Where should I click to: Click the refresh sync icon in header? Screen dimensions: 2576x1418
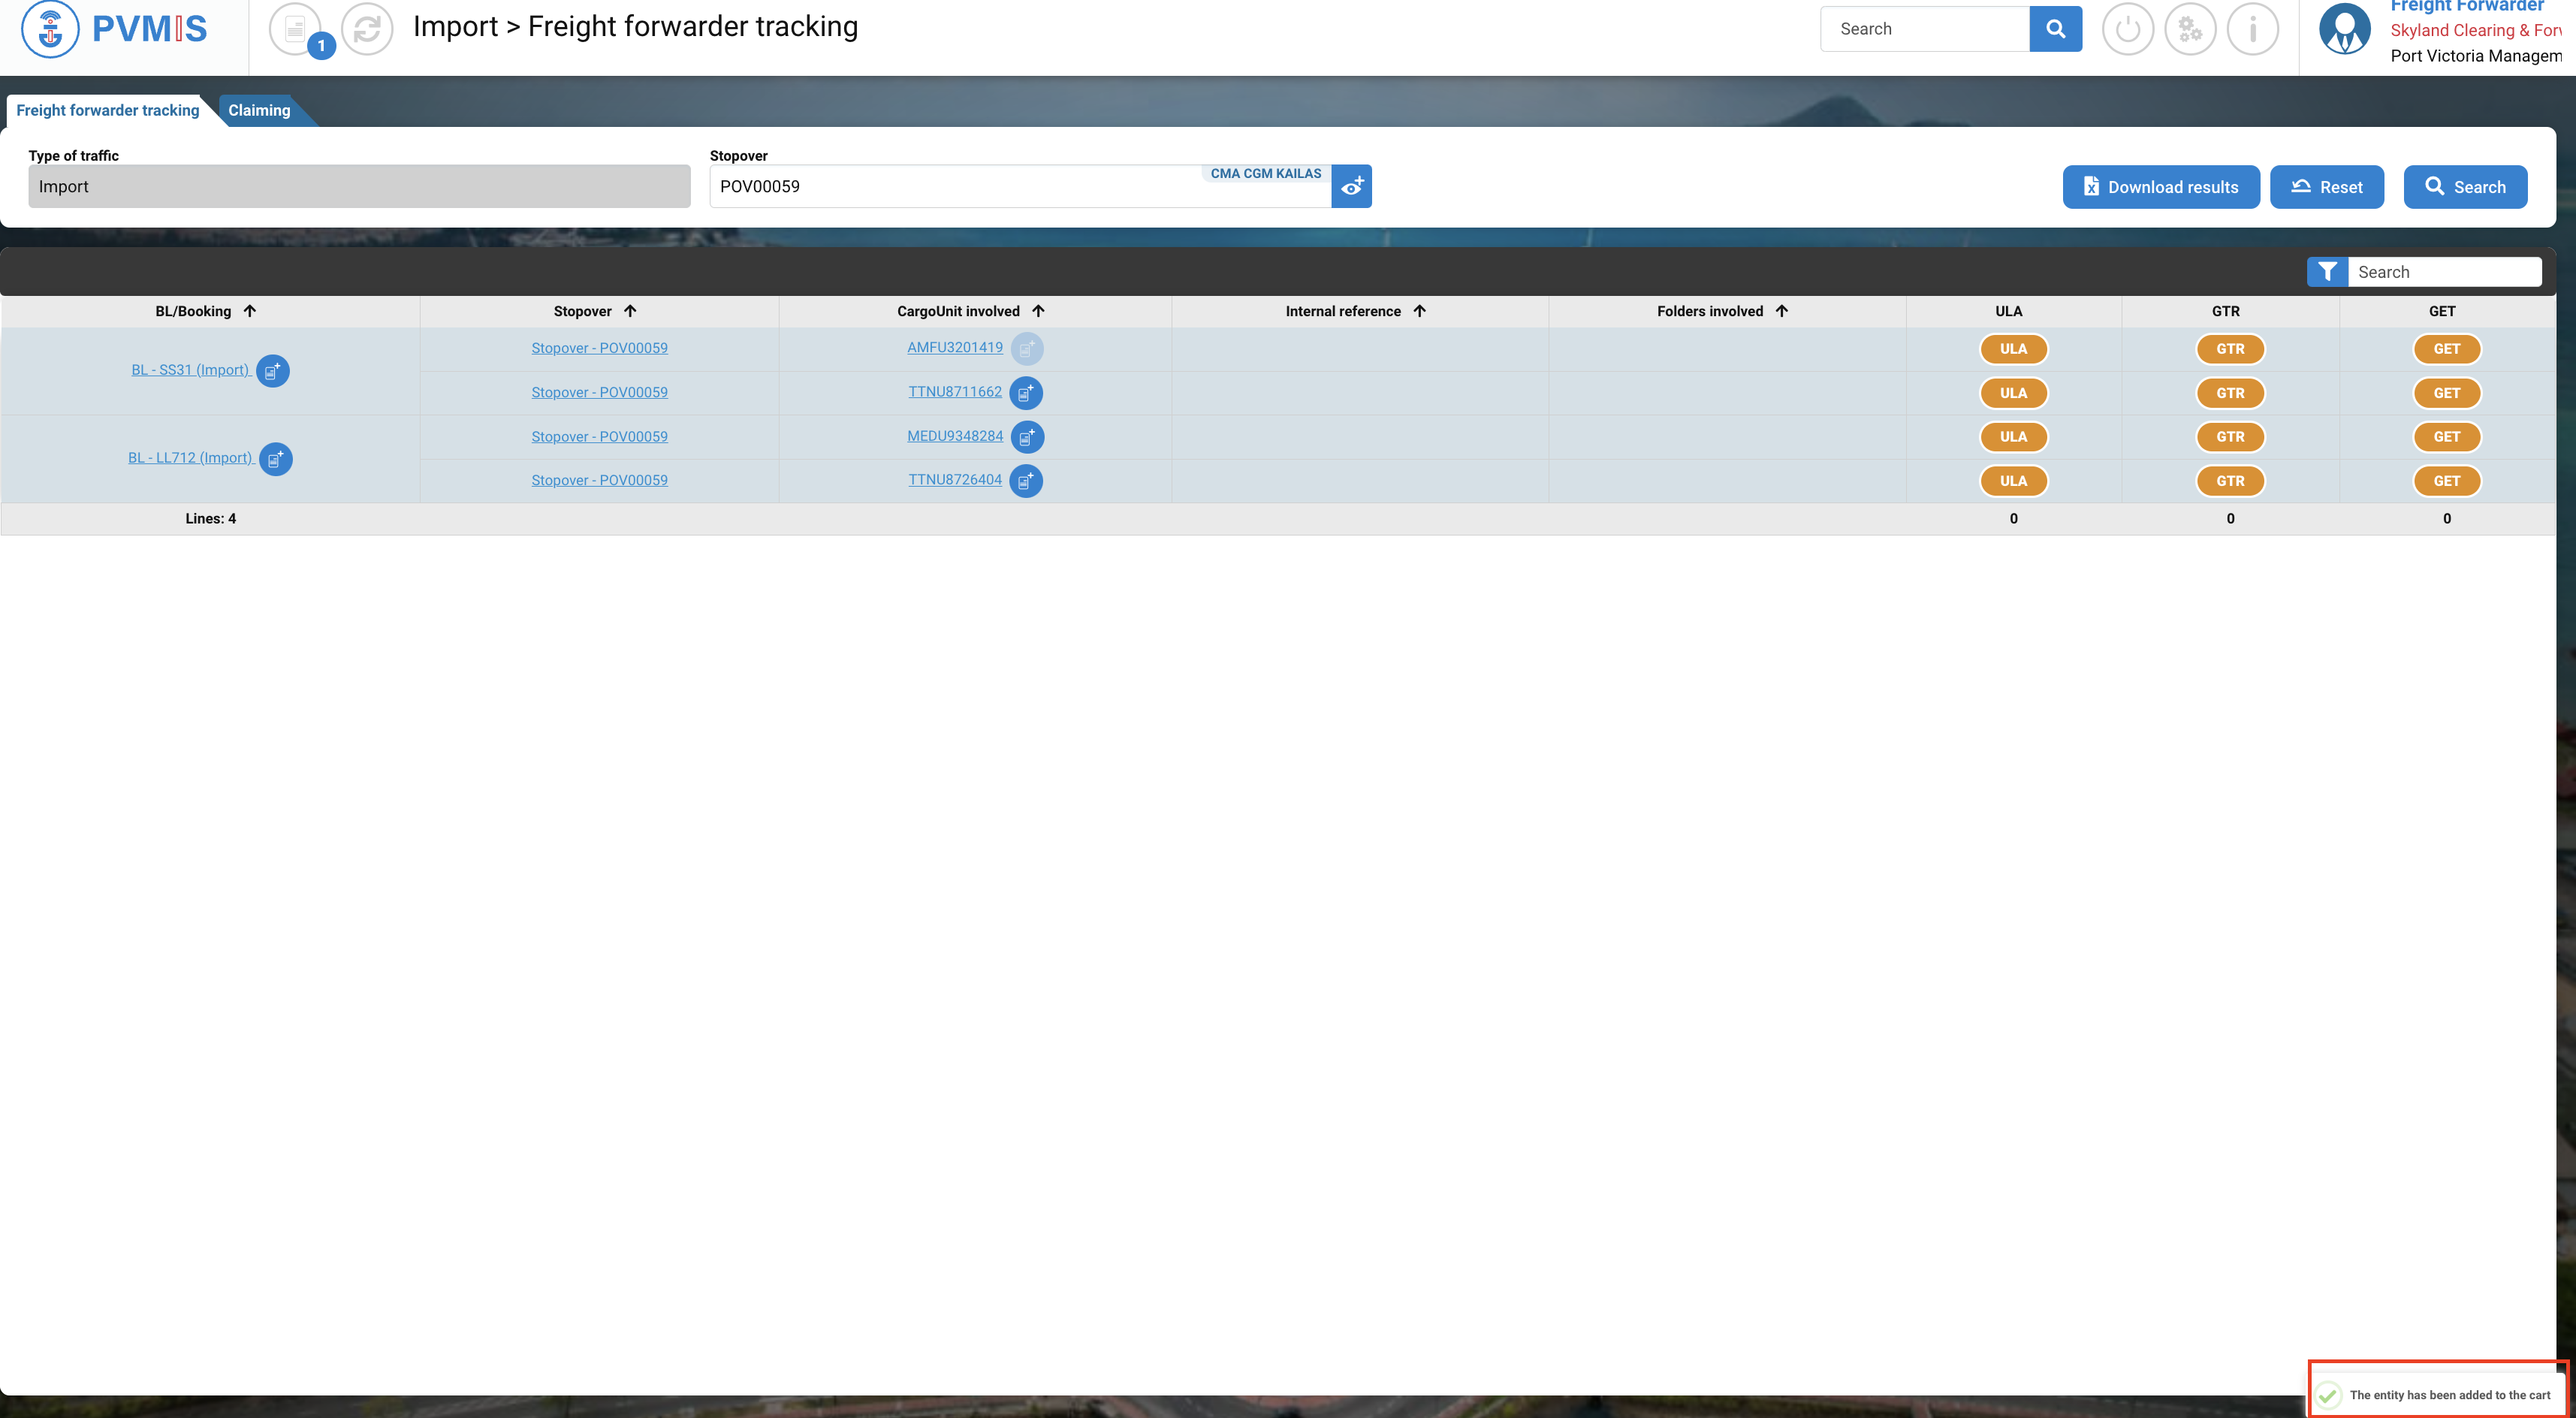tap(367, 29)
